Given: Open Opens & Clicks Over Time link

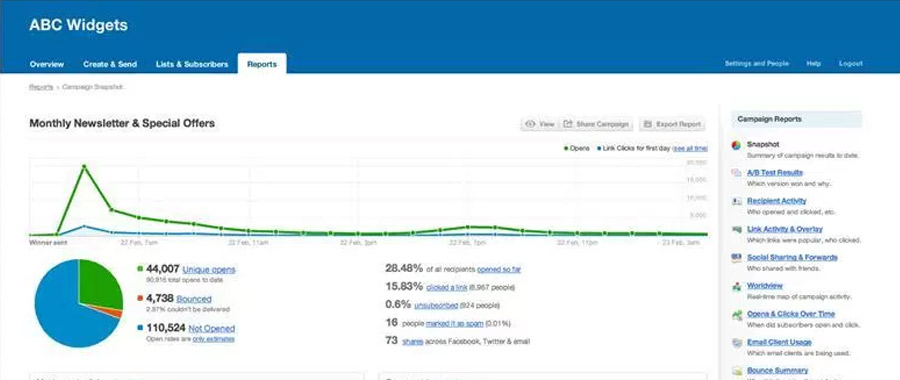Looking at the screenshot, I should coord(791,314).
